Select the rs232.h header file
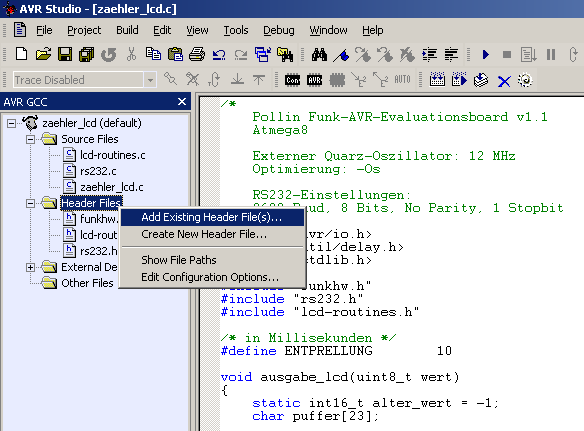The width and height of the screenshot is (584, 431). [x=98, y=251]
